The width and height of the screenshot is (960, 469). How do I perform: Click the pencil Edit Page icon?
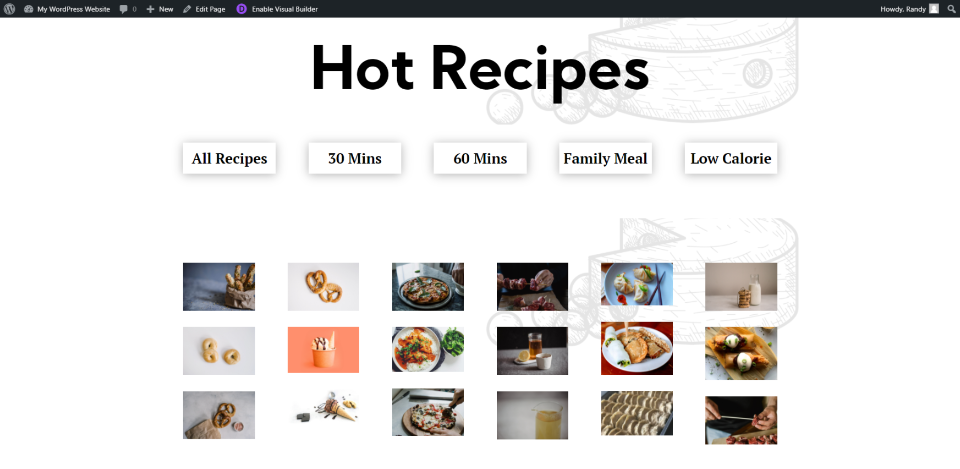tap(187, 9)
